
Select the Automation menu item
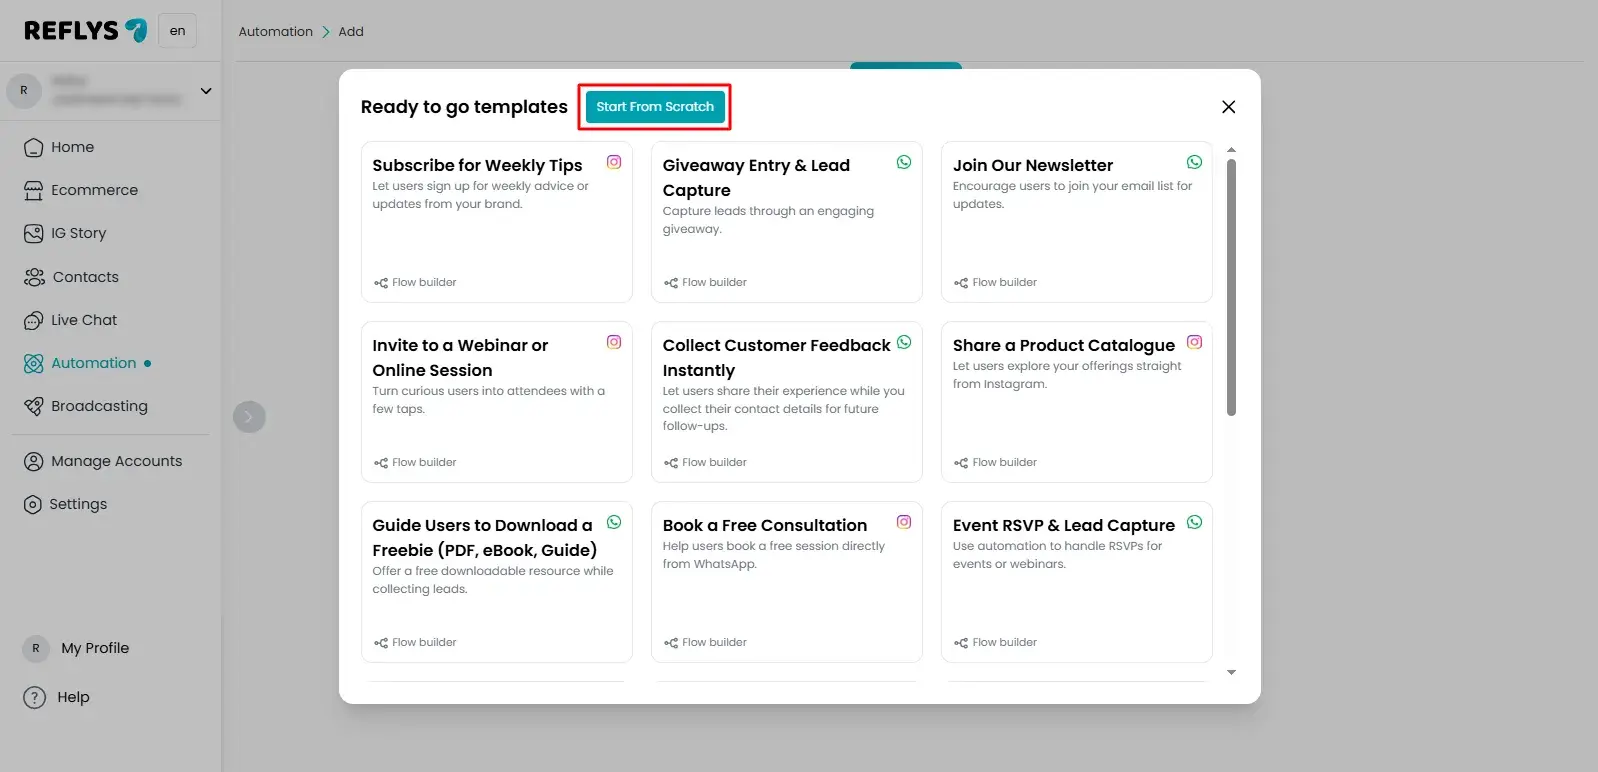[x=93, y=363]
